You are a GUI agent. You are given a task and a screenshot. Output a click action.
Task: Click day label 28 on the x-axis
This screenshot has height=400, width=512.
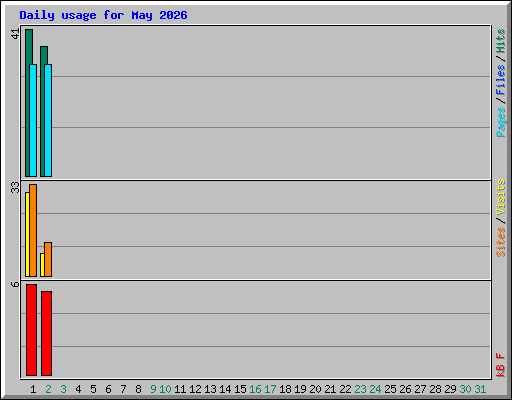pyautogui.click(x=435, y=389)
